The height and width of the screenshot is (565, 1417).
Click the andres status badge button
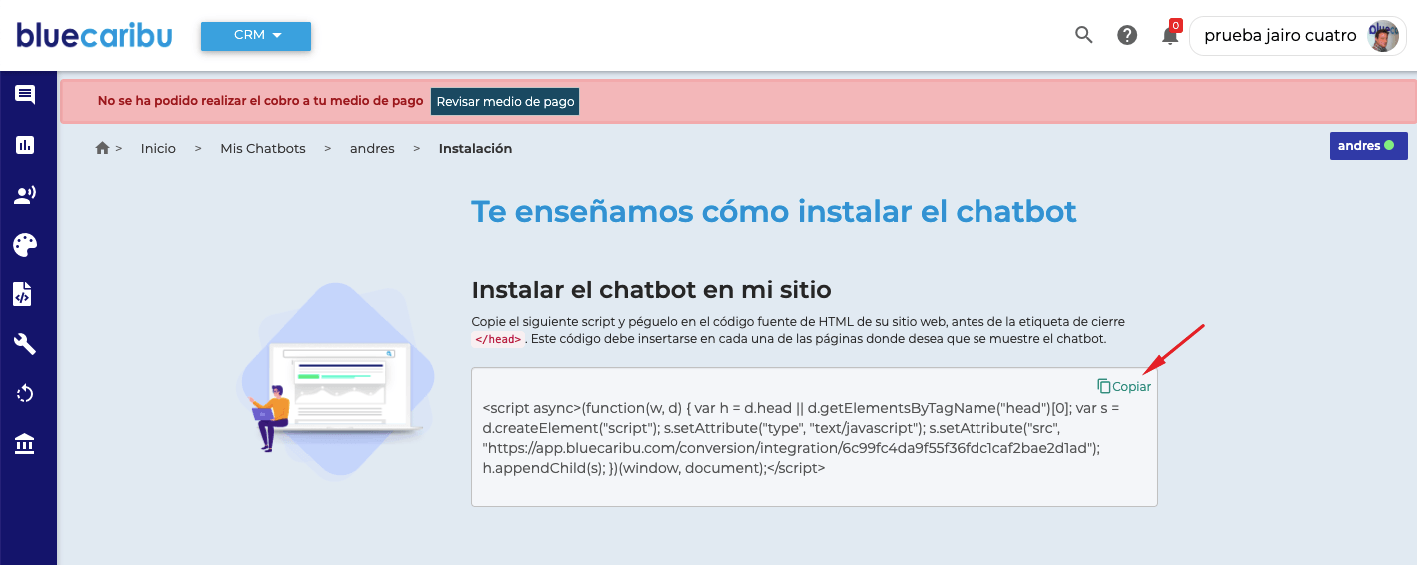1368,146
